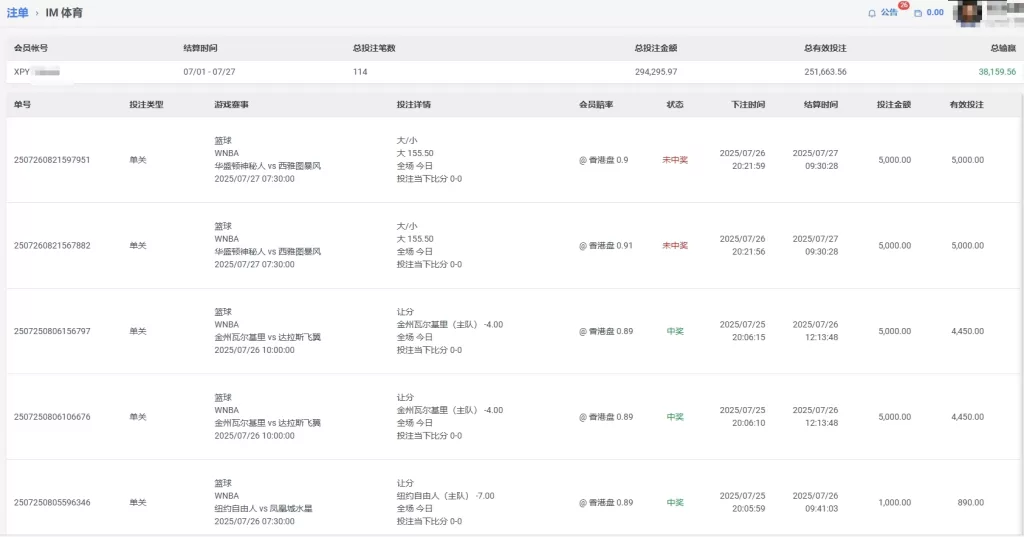This screenshot has height=537, width=1024.
Task: Click the member account XPY cell
Action: tap(37, 72)
